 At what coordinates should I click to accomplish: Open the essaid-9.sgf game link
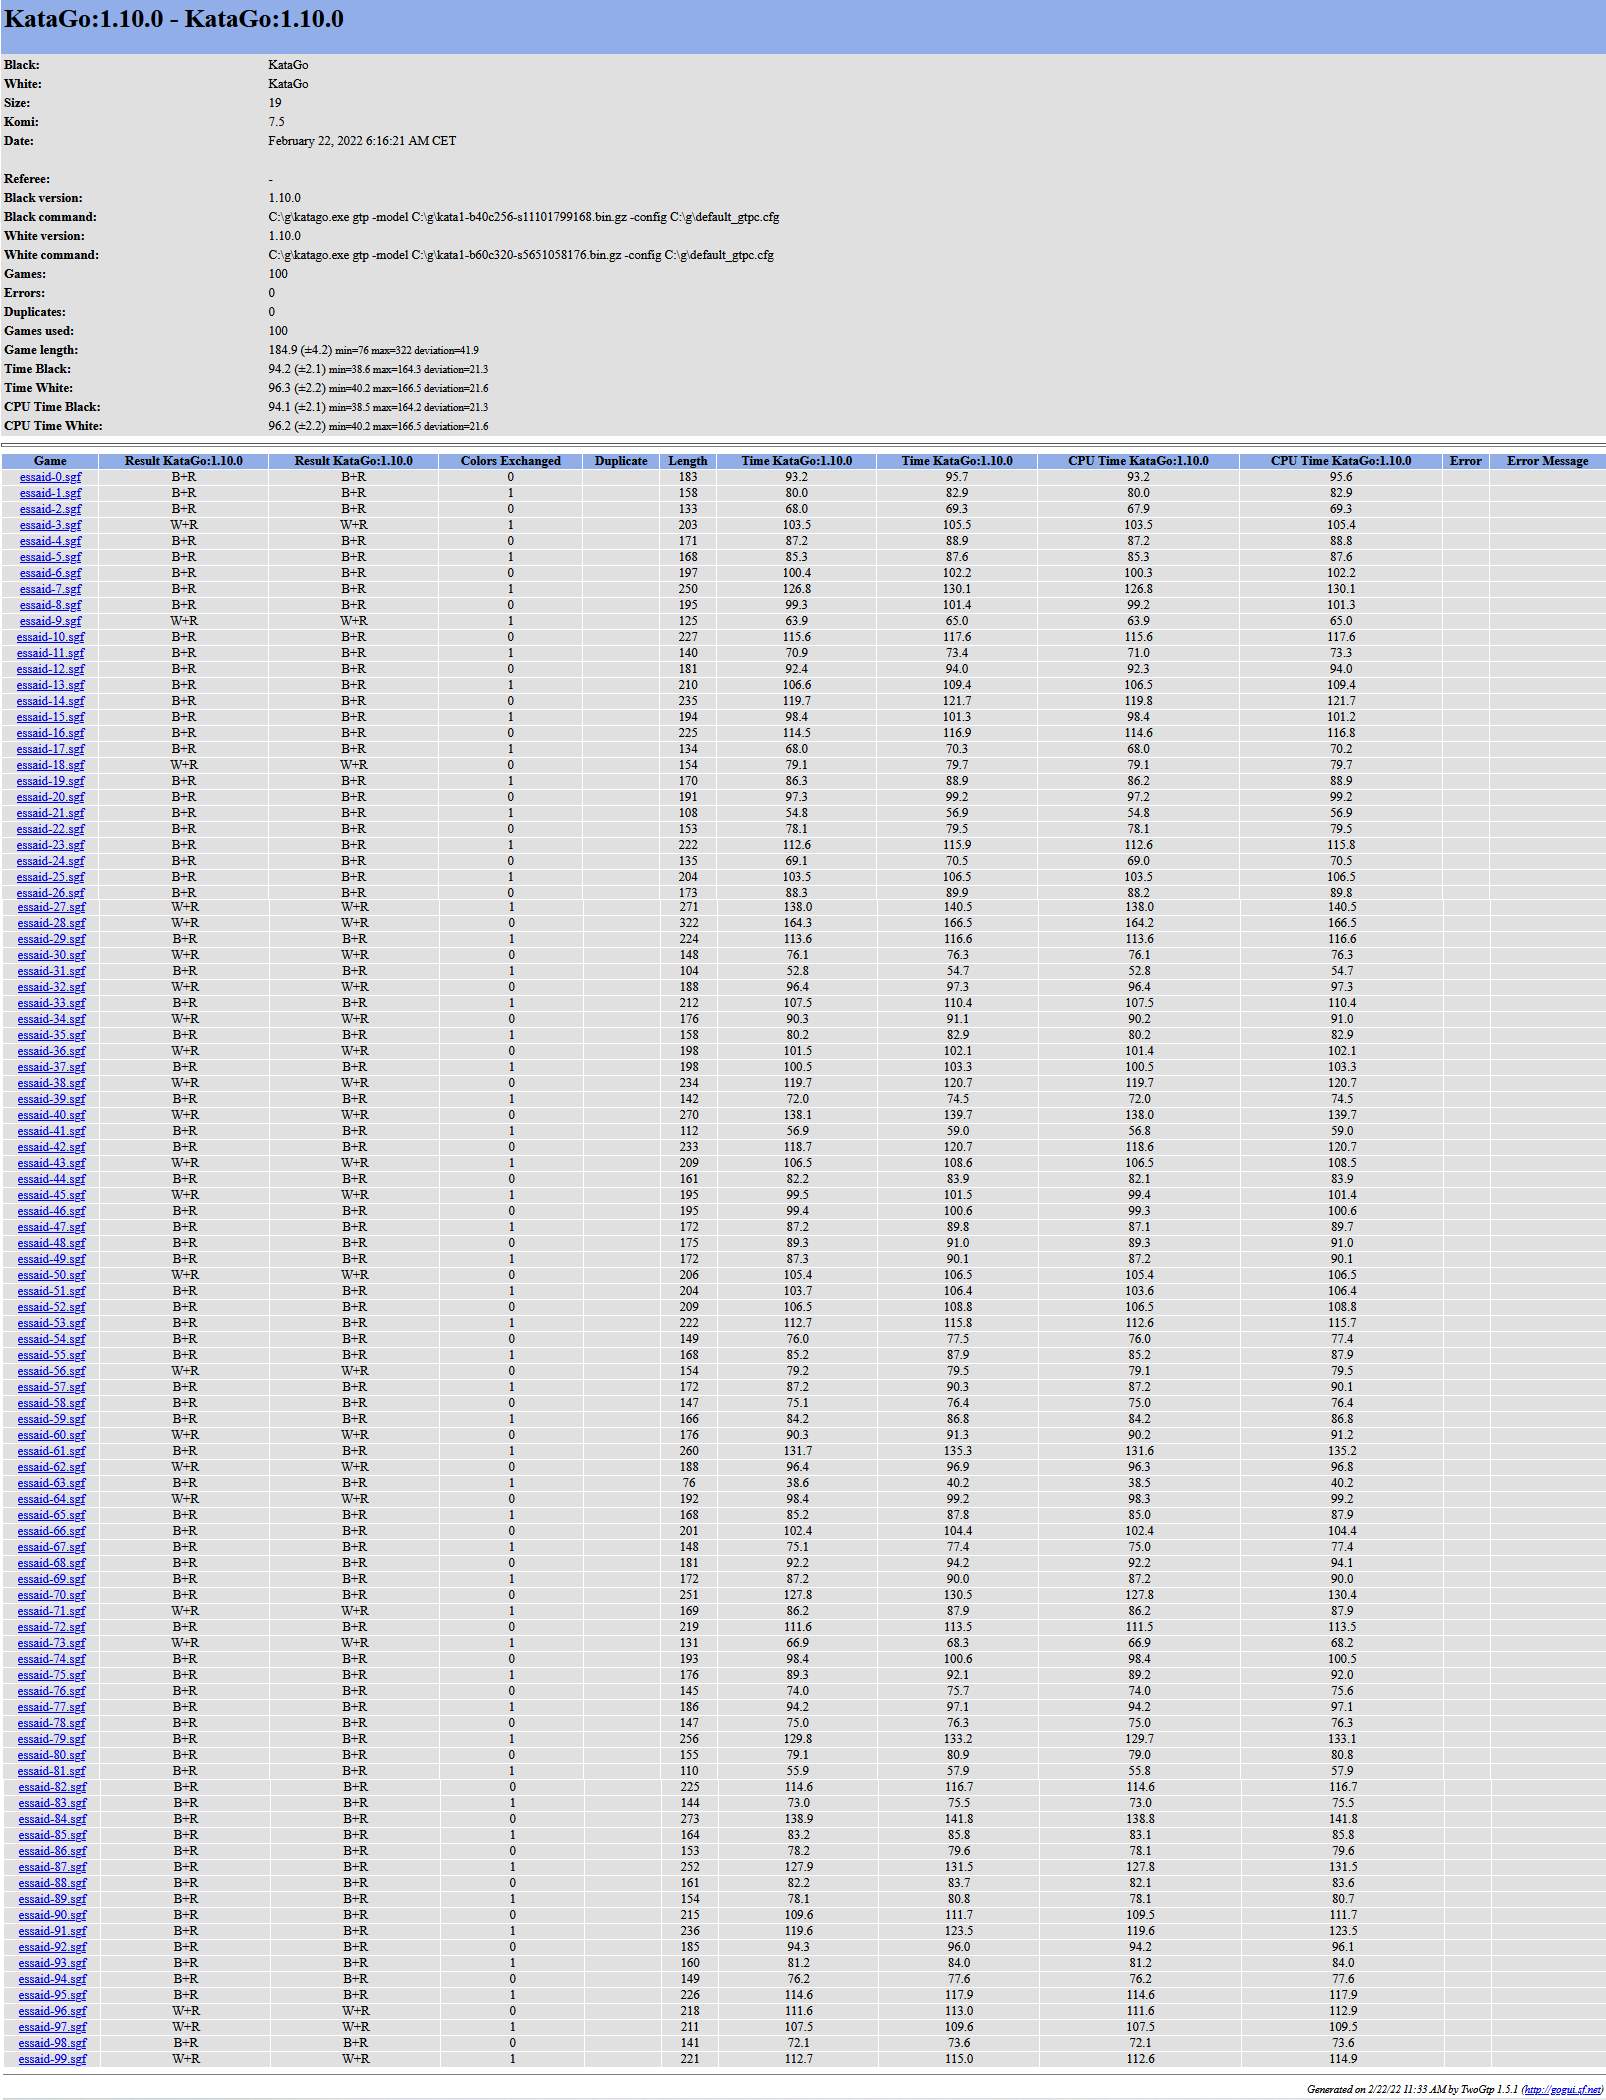pos(50,621)
